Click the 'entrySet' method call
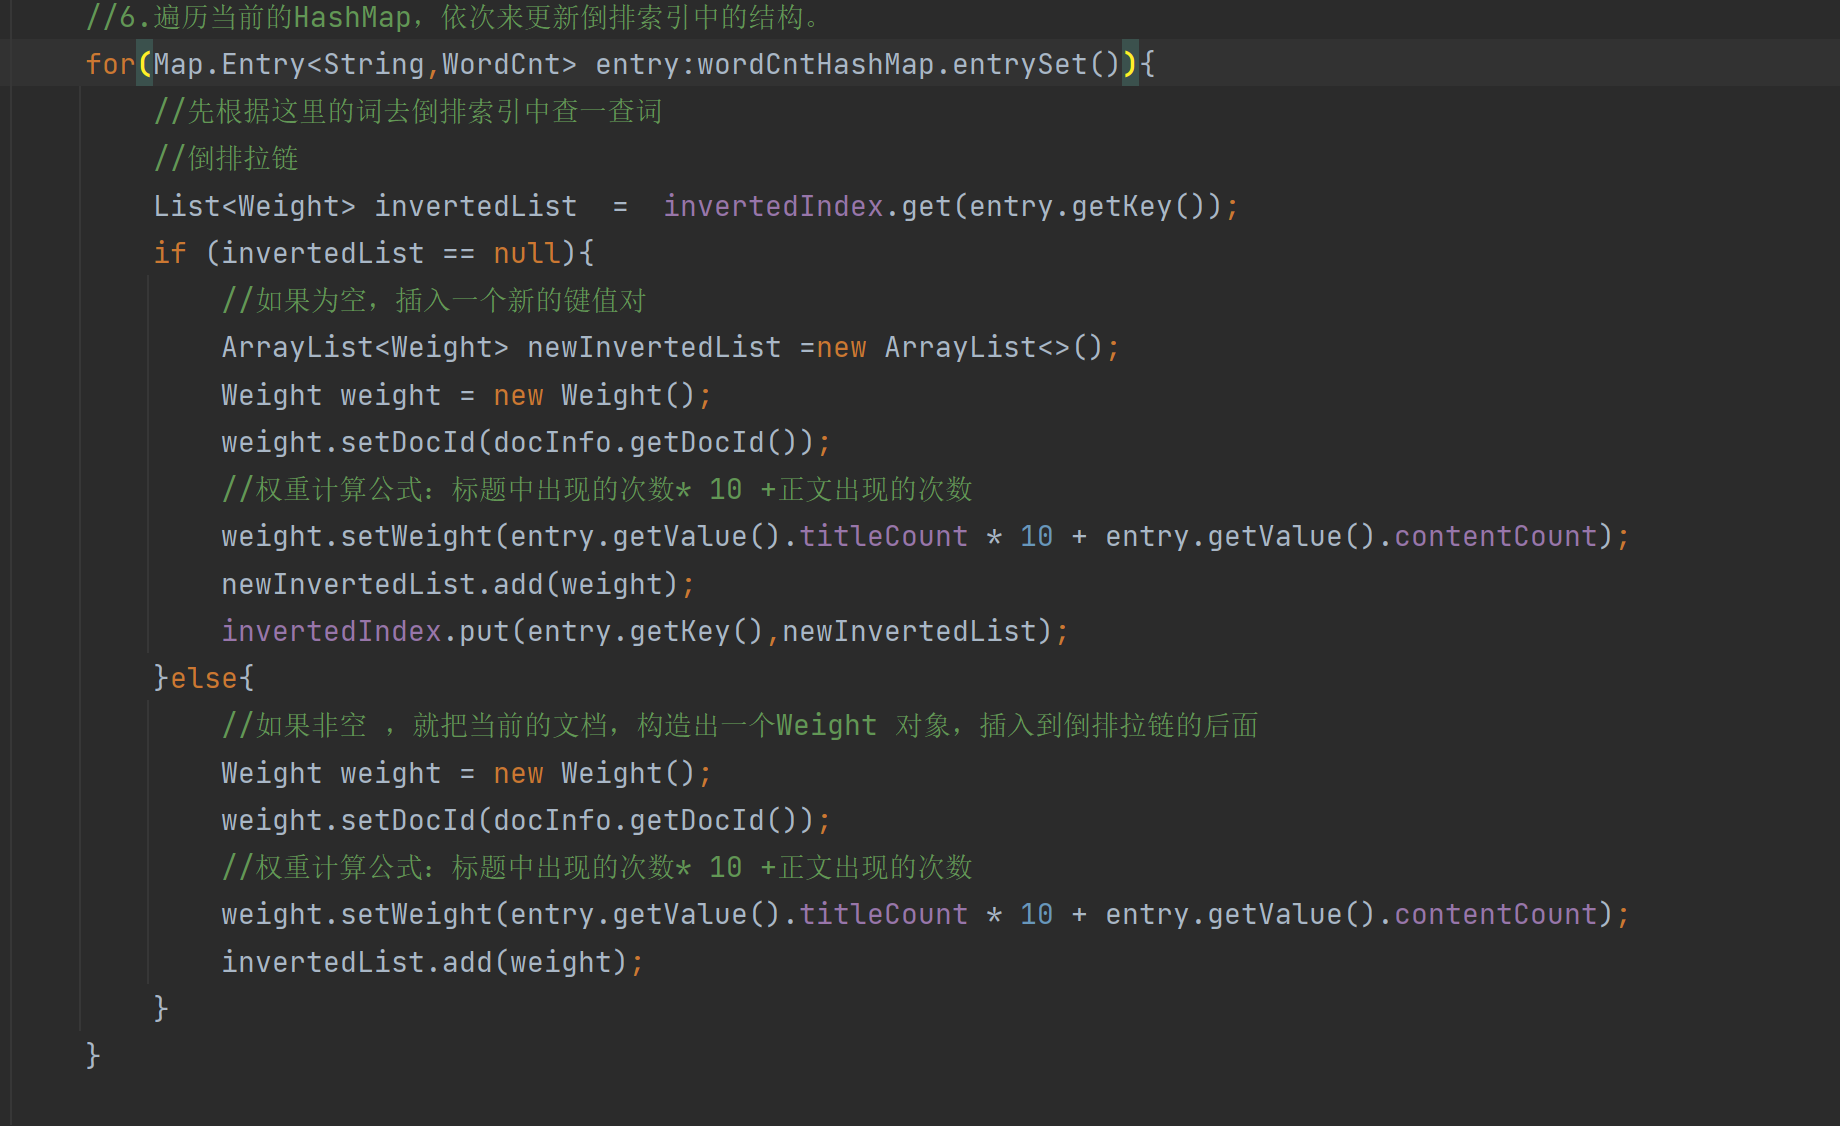 pyautogui.click(x=1019, y=64)
